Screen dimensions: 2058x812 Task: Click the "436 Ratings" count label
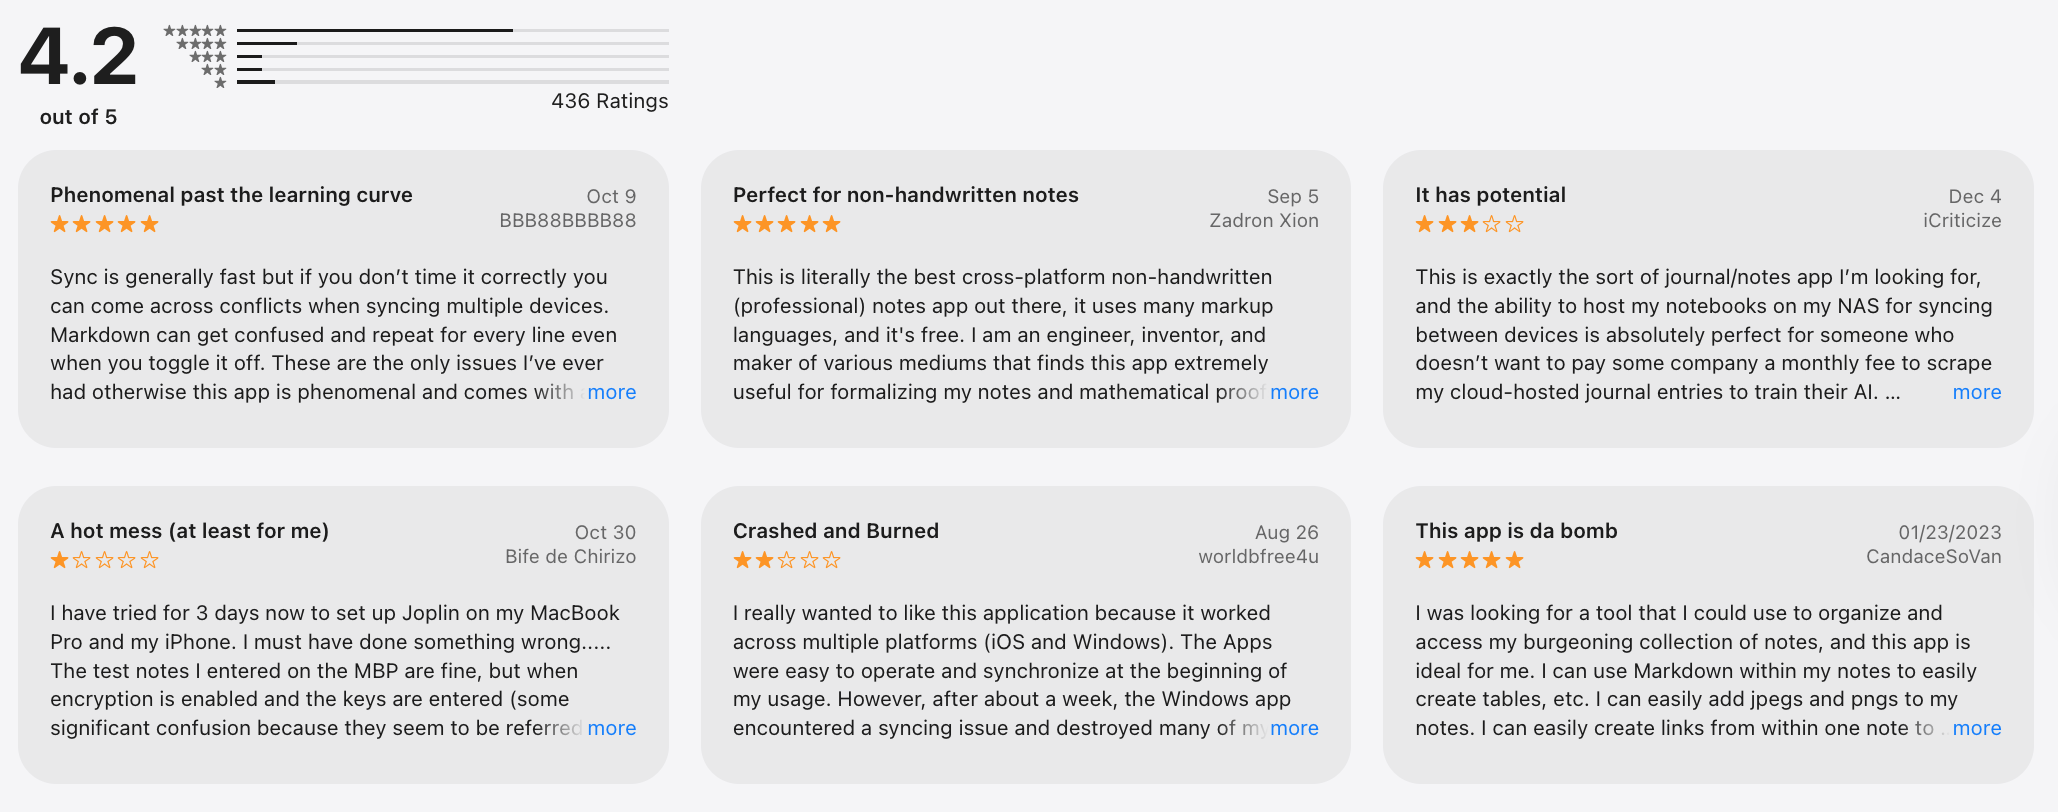pos(609,101)
